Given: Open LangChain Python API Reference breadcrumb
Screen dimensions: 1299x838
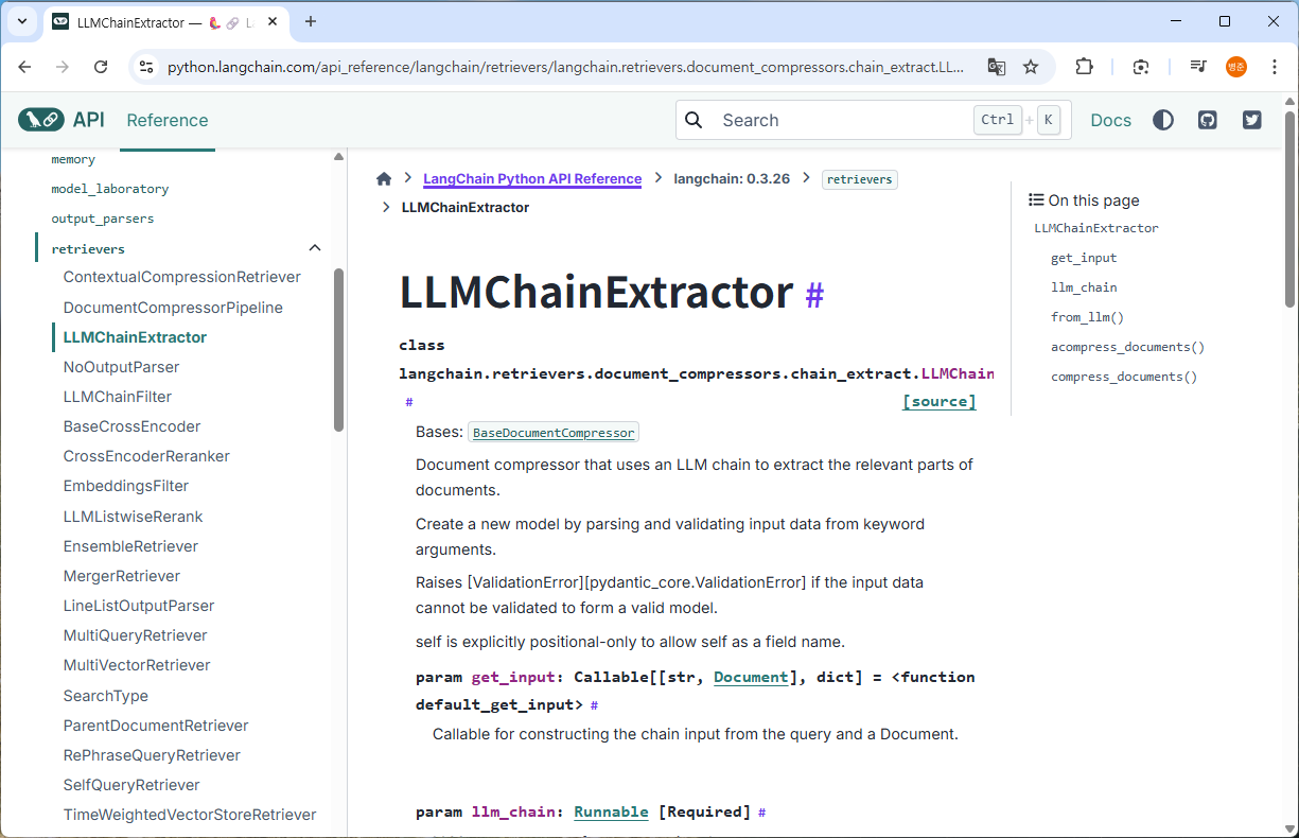Looking at the screenshot, I should click(532, 179).
